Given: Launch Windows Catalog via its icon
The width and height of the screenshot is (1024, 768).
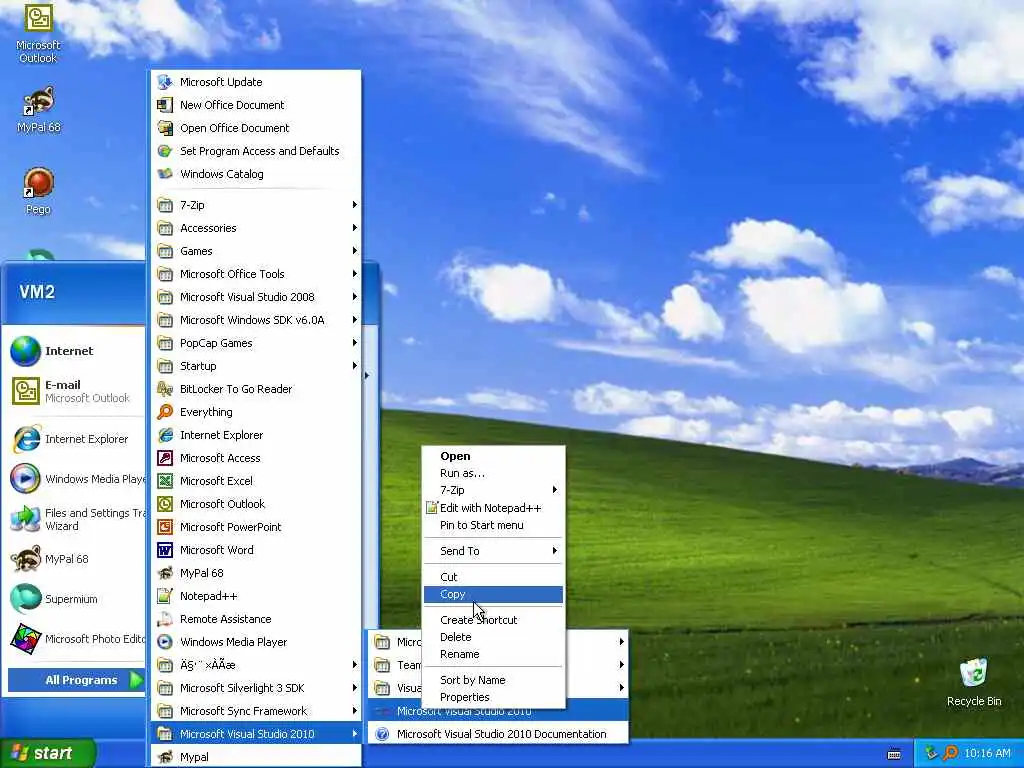Looking at the screenshot, I should [x=165, y=174].
